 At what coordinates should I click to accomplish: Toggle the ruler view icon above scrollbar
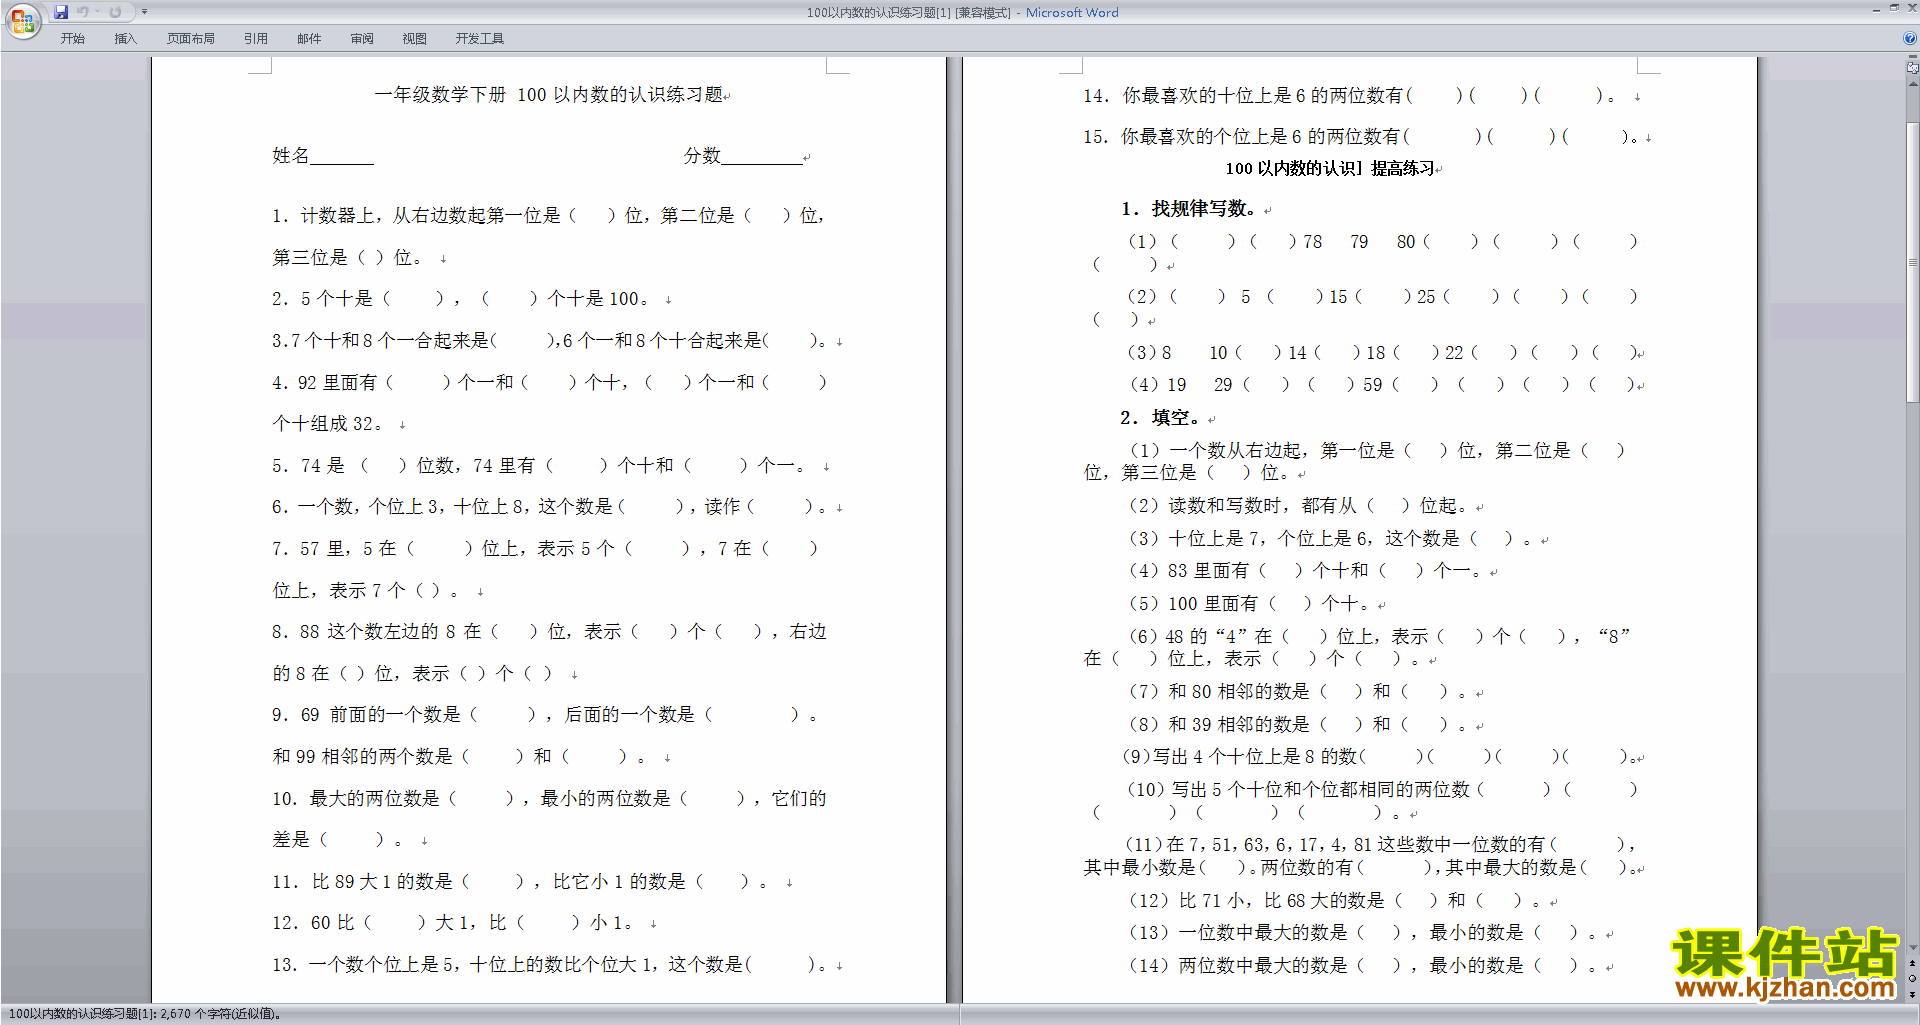[x=1912, y=68]
